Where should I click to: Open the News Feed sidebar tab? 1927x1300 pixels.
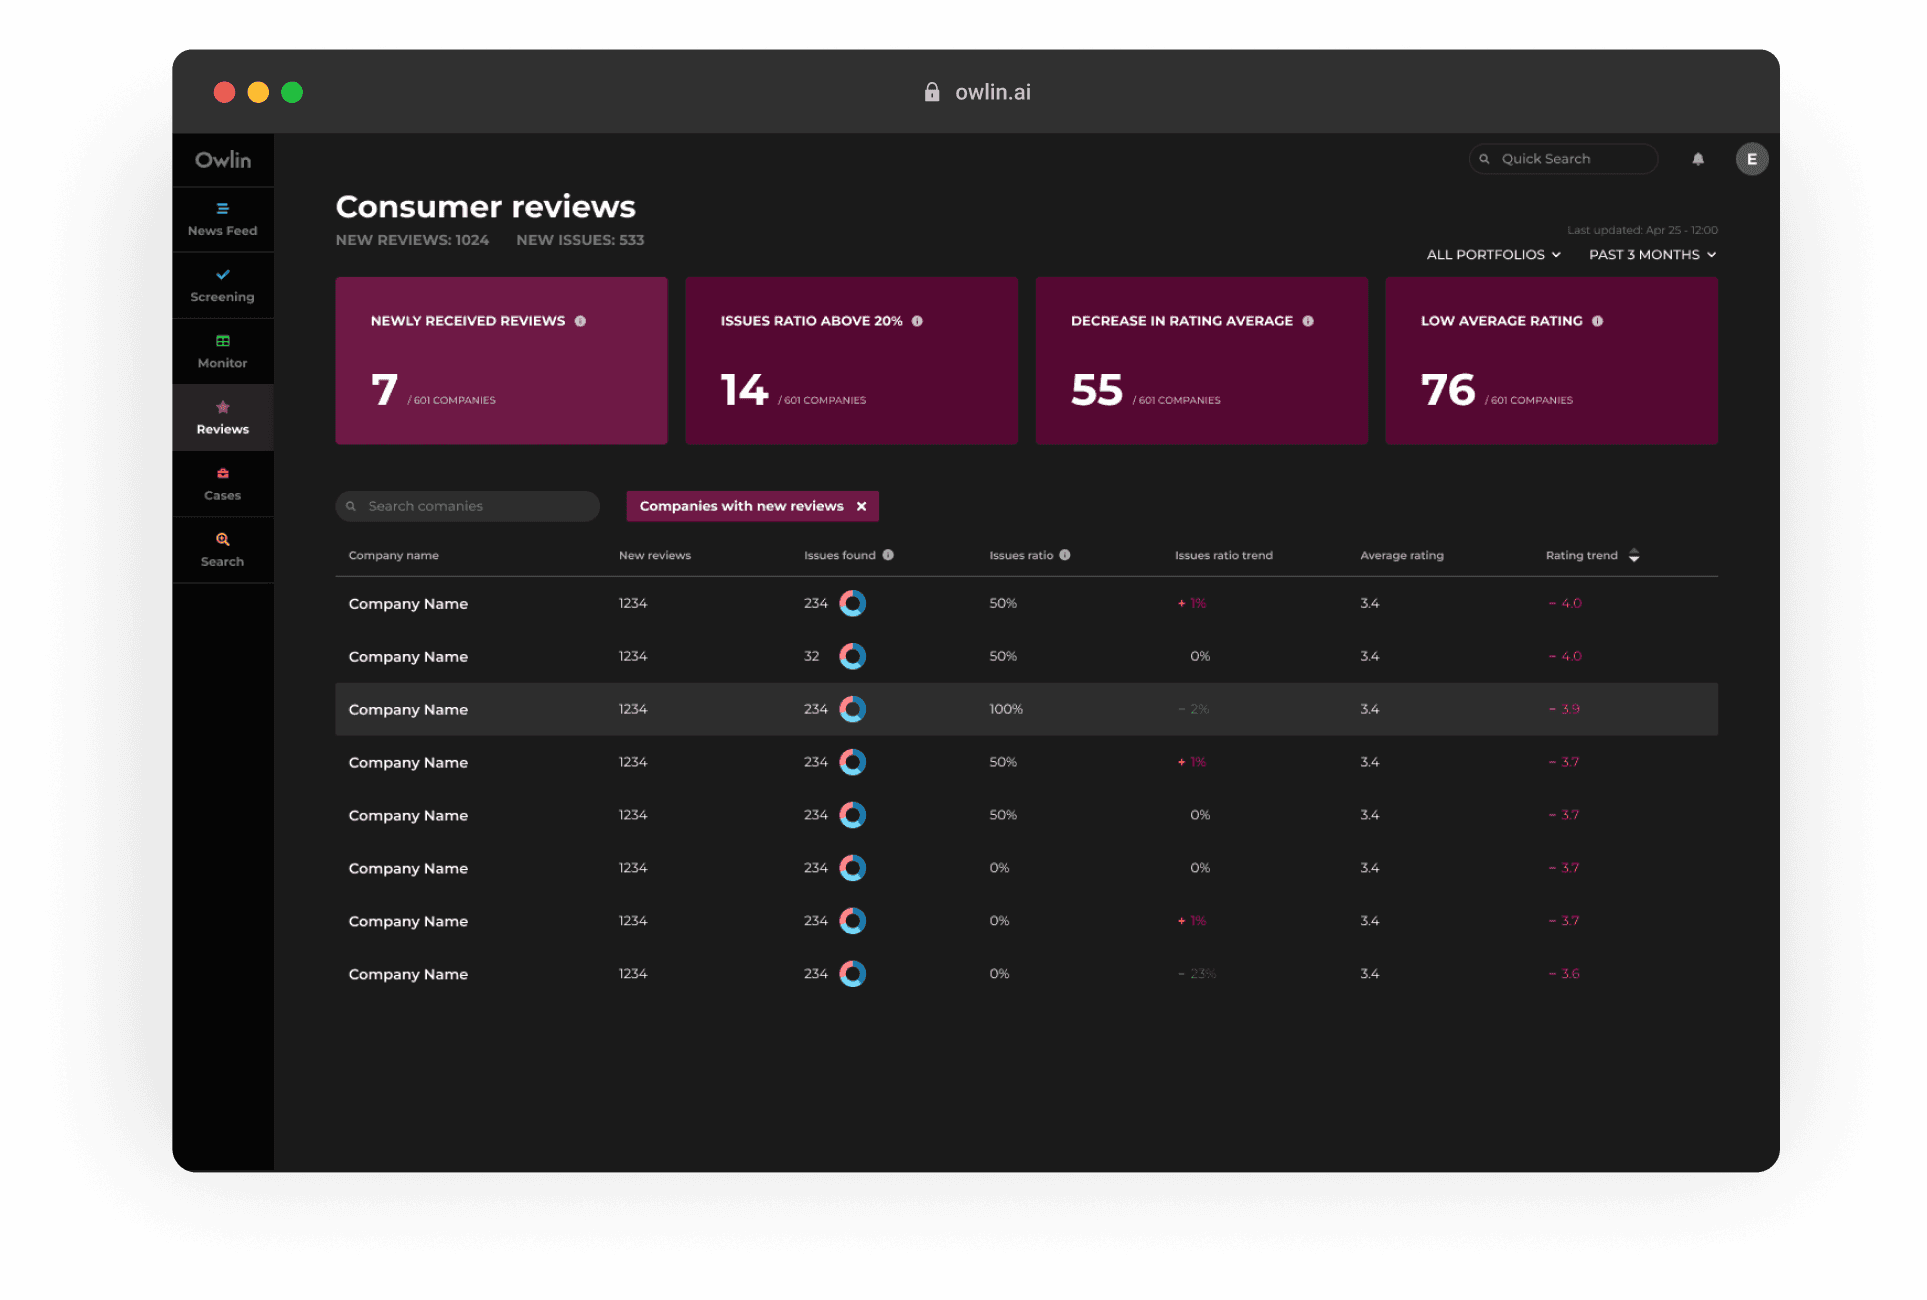[223, 220]
